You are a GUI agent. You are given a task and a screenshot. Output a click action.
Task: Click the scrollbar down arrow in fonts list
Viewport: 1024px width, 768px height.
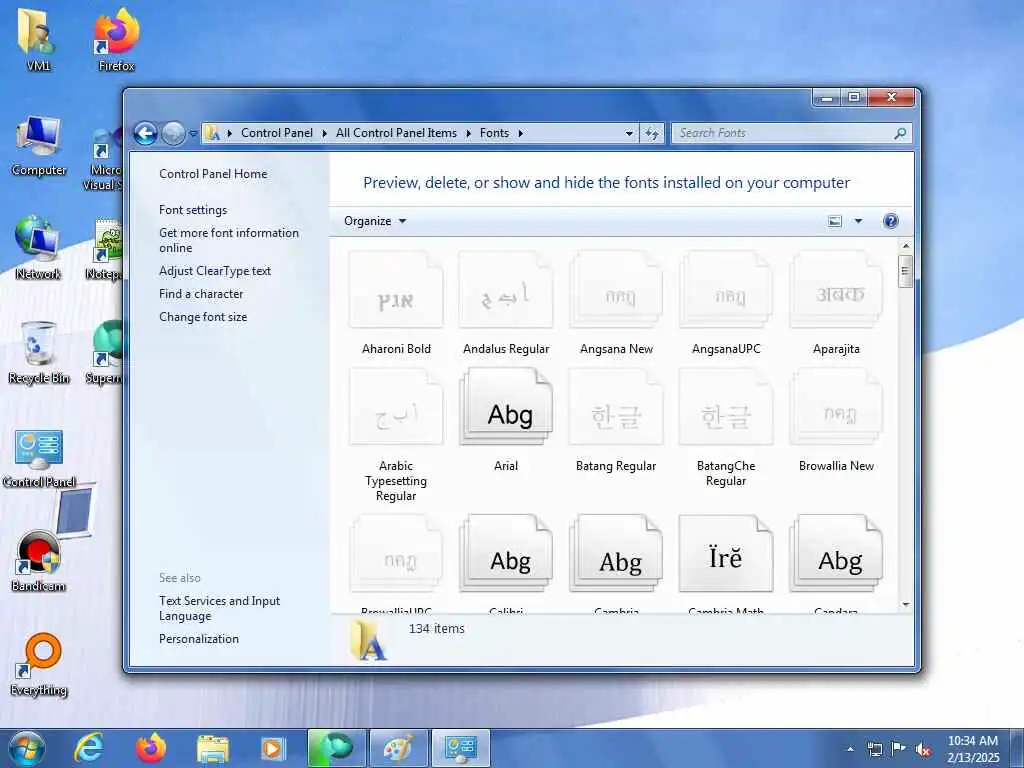(x=906, y=604)
